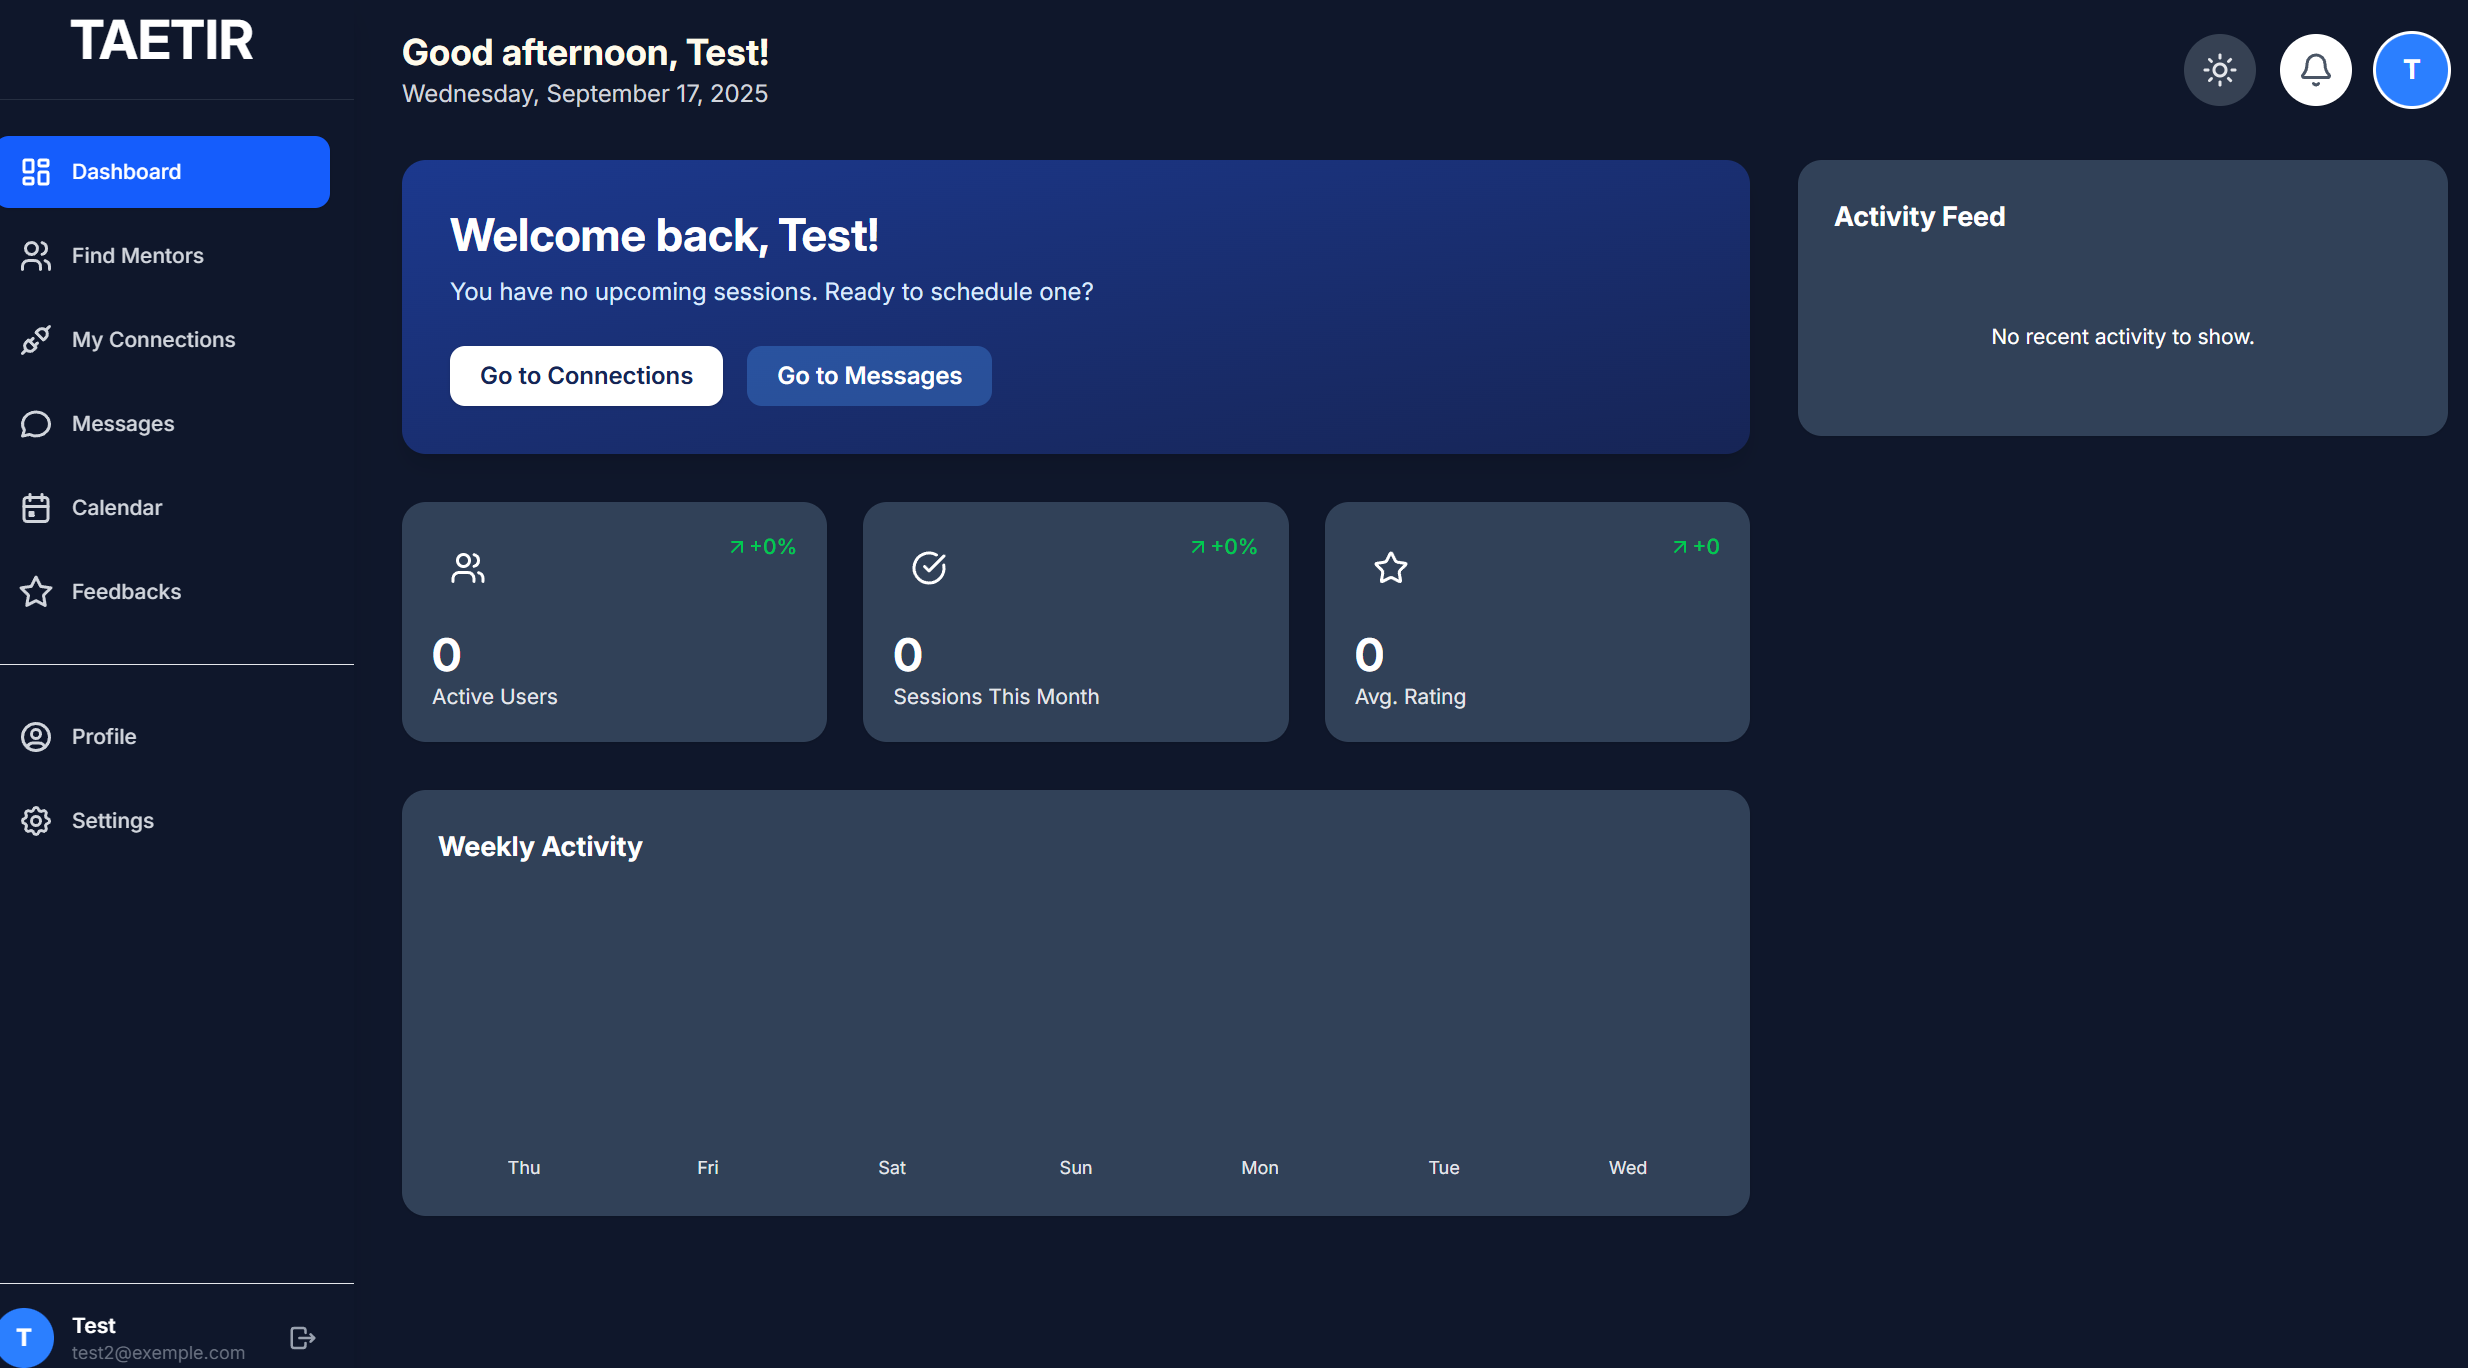Open the Settings gear icon
This screenshot has height=1368, width=2468.
[x=36, y=820]
